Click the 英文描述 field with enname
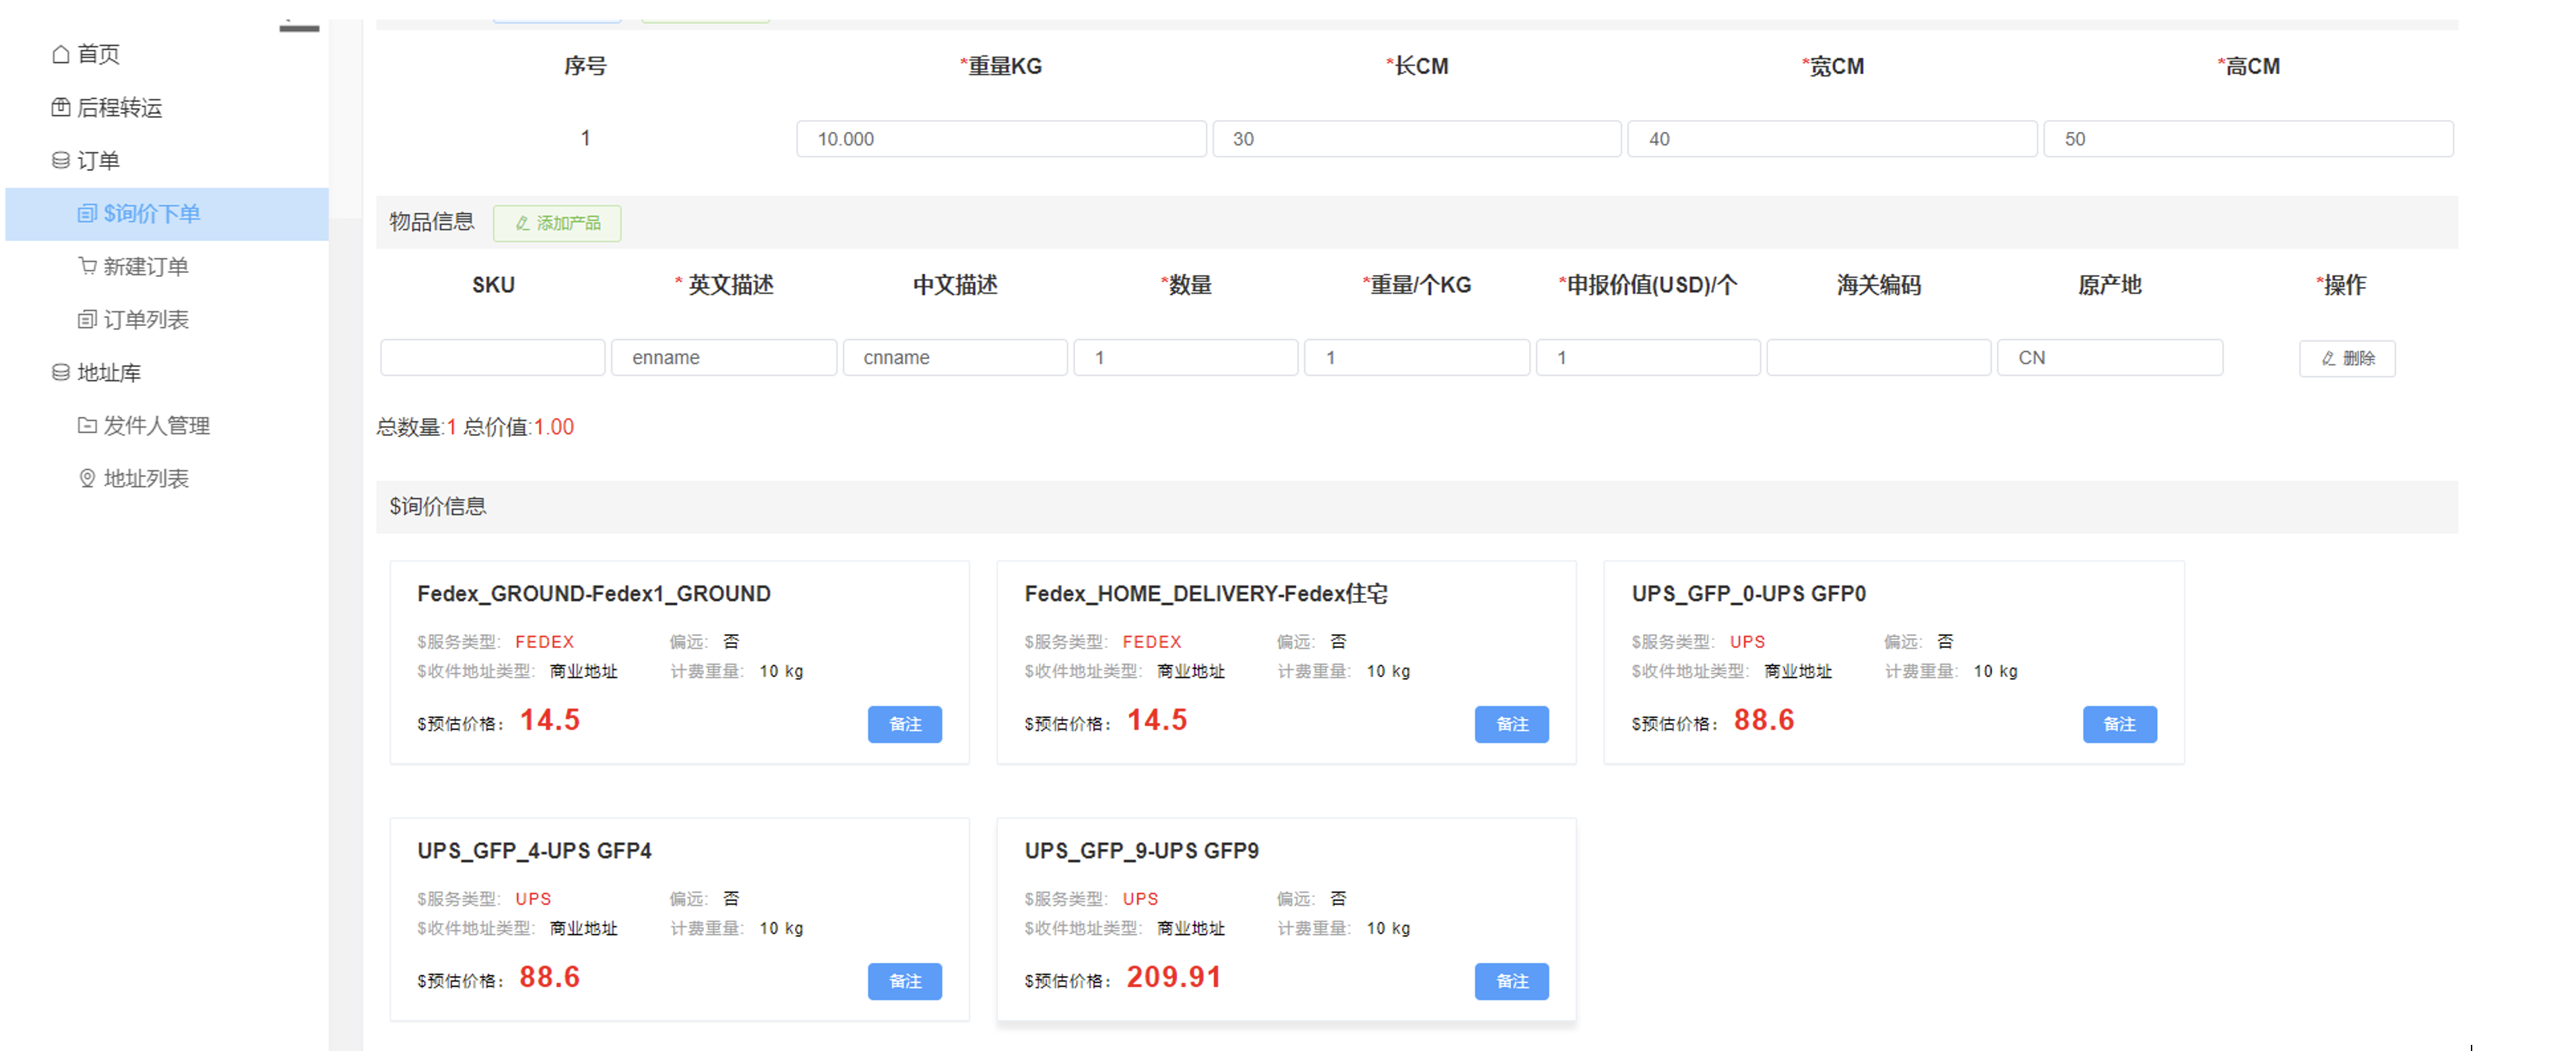 coord(724,358)
